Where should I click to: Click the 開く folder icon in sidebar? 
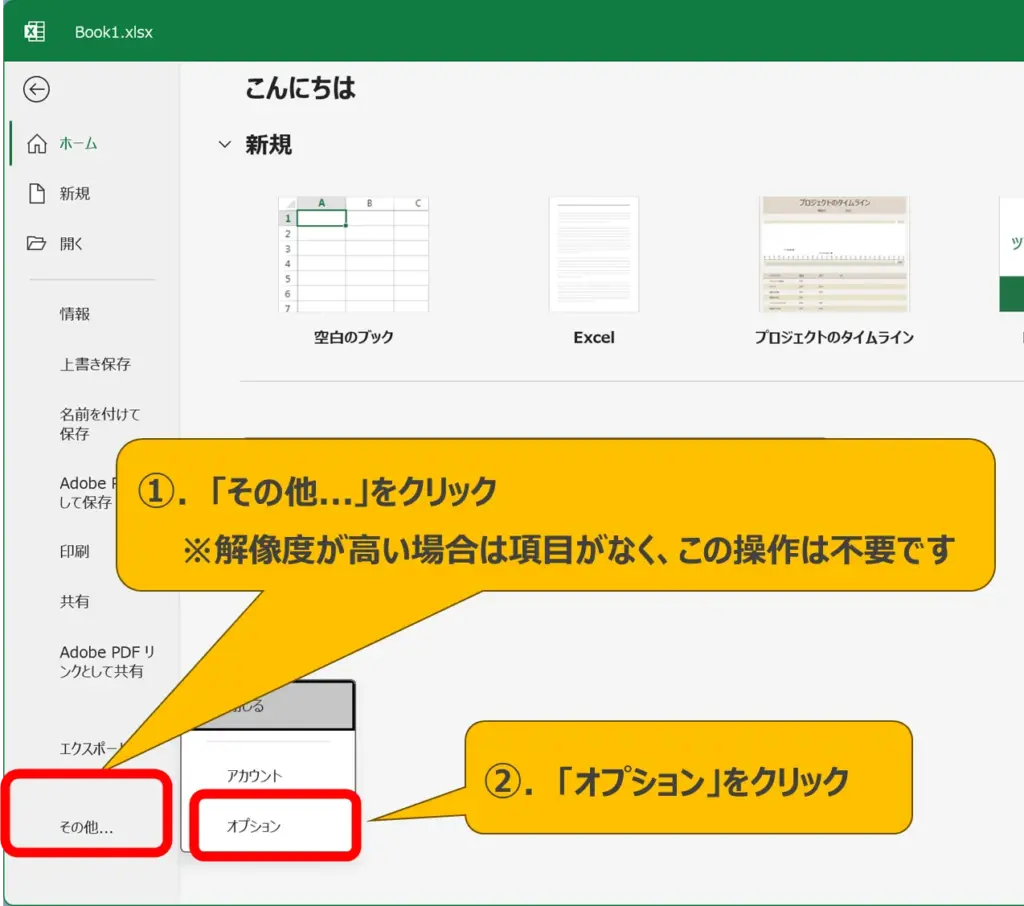pos(37,244)
